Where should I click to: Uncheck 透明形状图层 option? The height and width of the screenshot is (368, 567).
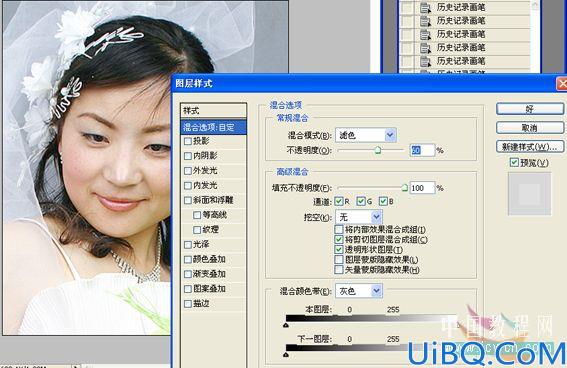point(339,249)
